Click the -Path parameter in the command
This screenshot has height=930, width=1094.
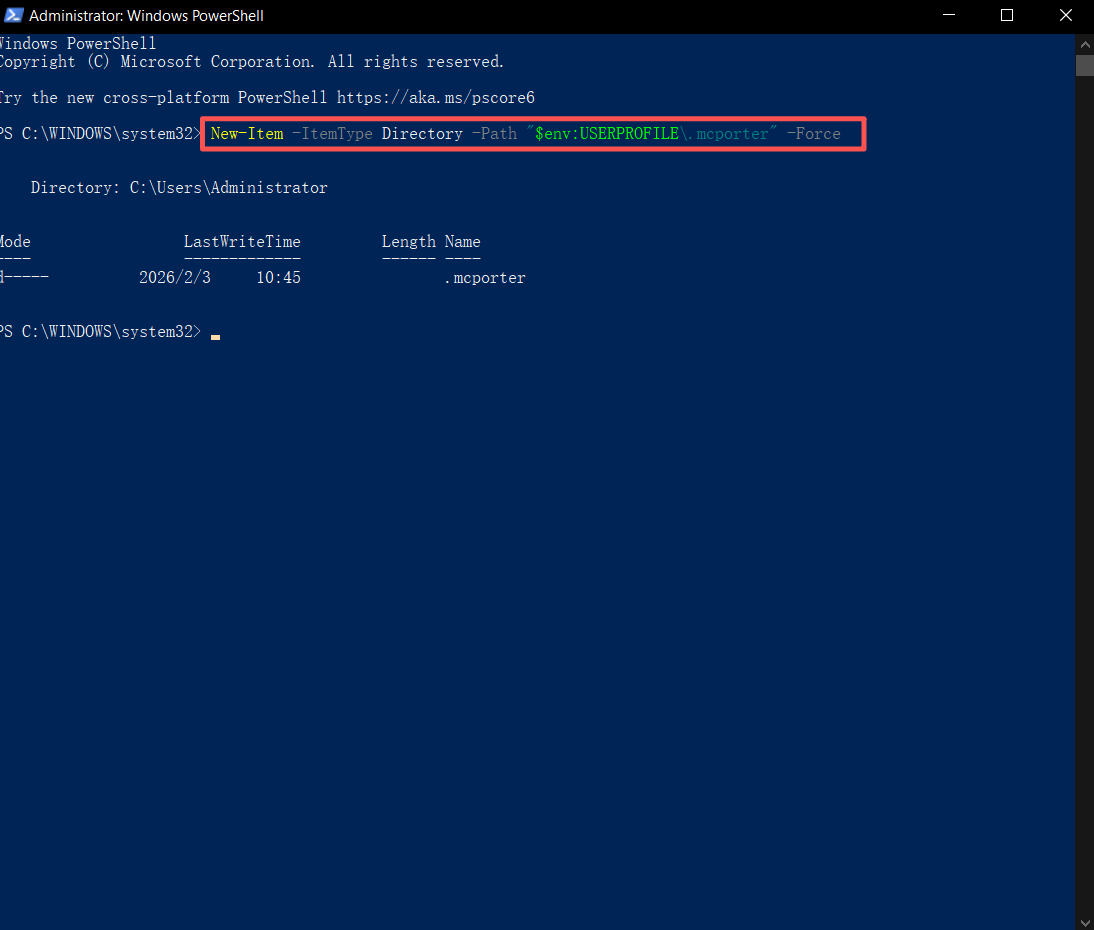pos(494,134)
